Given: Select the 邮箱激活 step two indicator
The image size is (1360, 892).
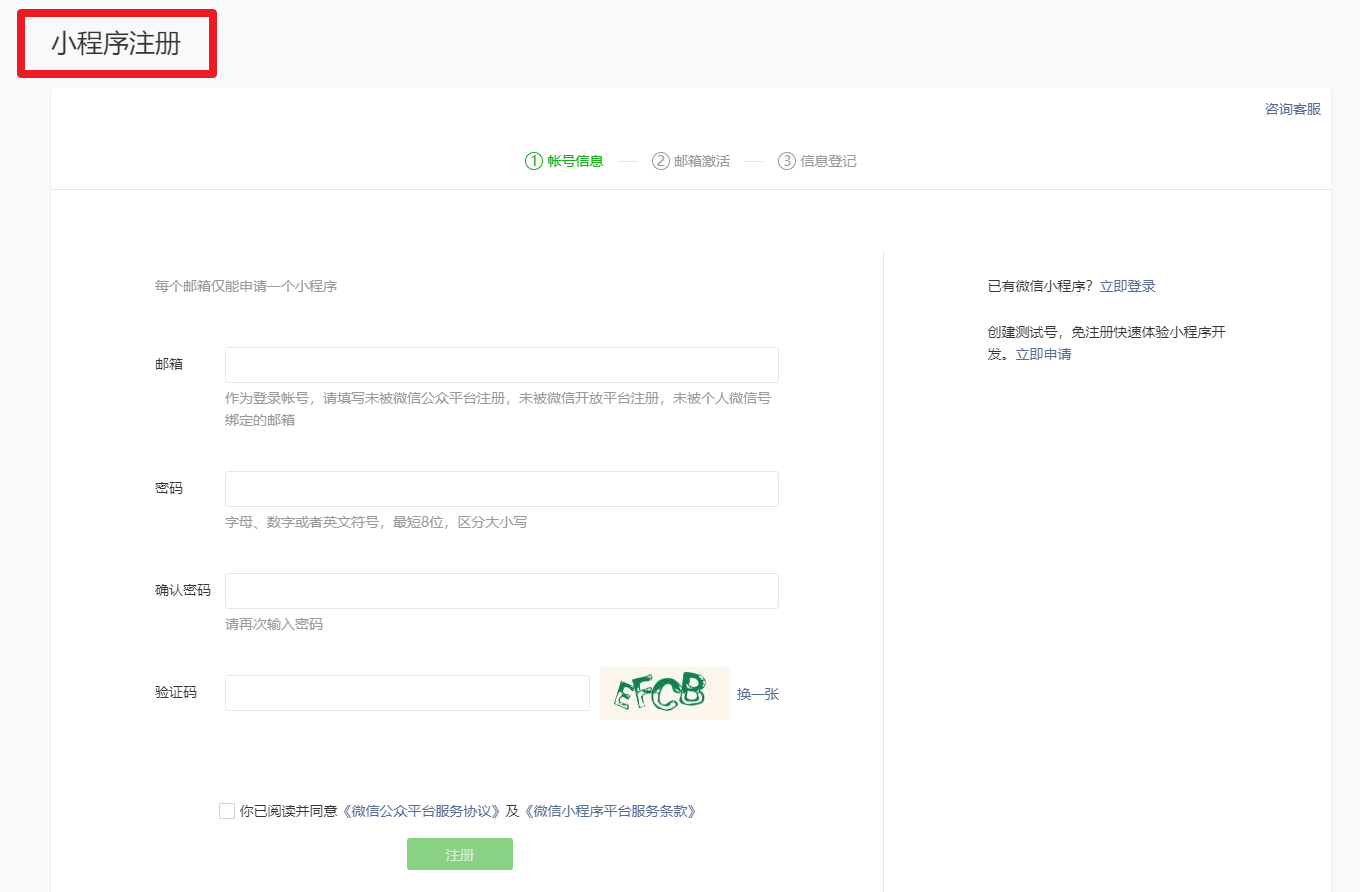Looking at the screenshot, I should pos(691,161).
